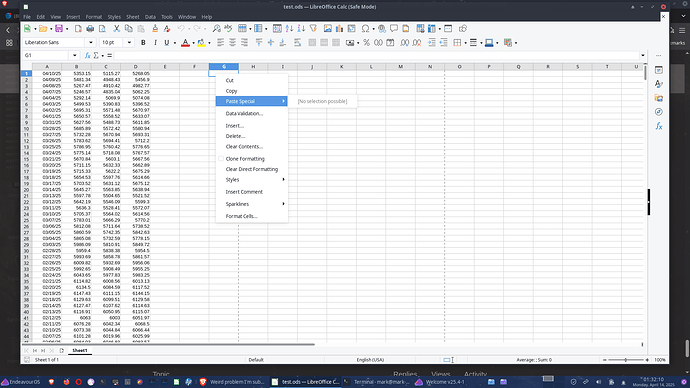Expand the Liberation Sans font dropdown

[91, 43]
